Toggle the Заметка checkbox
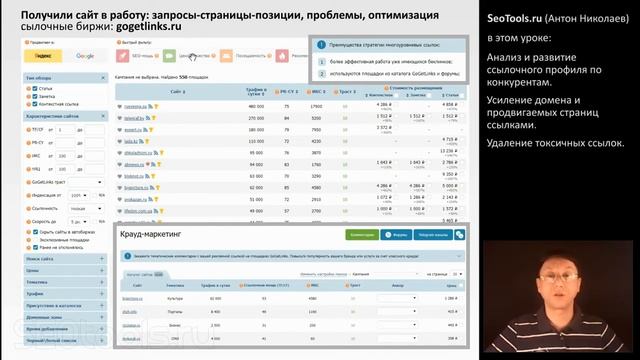The height and width of the screenshot is (360, 640). point(35,96)
